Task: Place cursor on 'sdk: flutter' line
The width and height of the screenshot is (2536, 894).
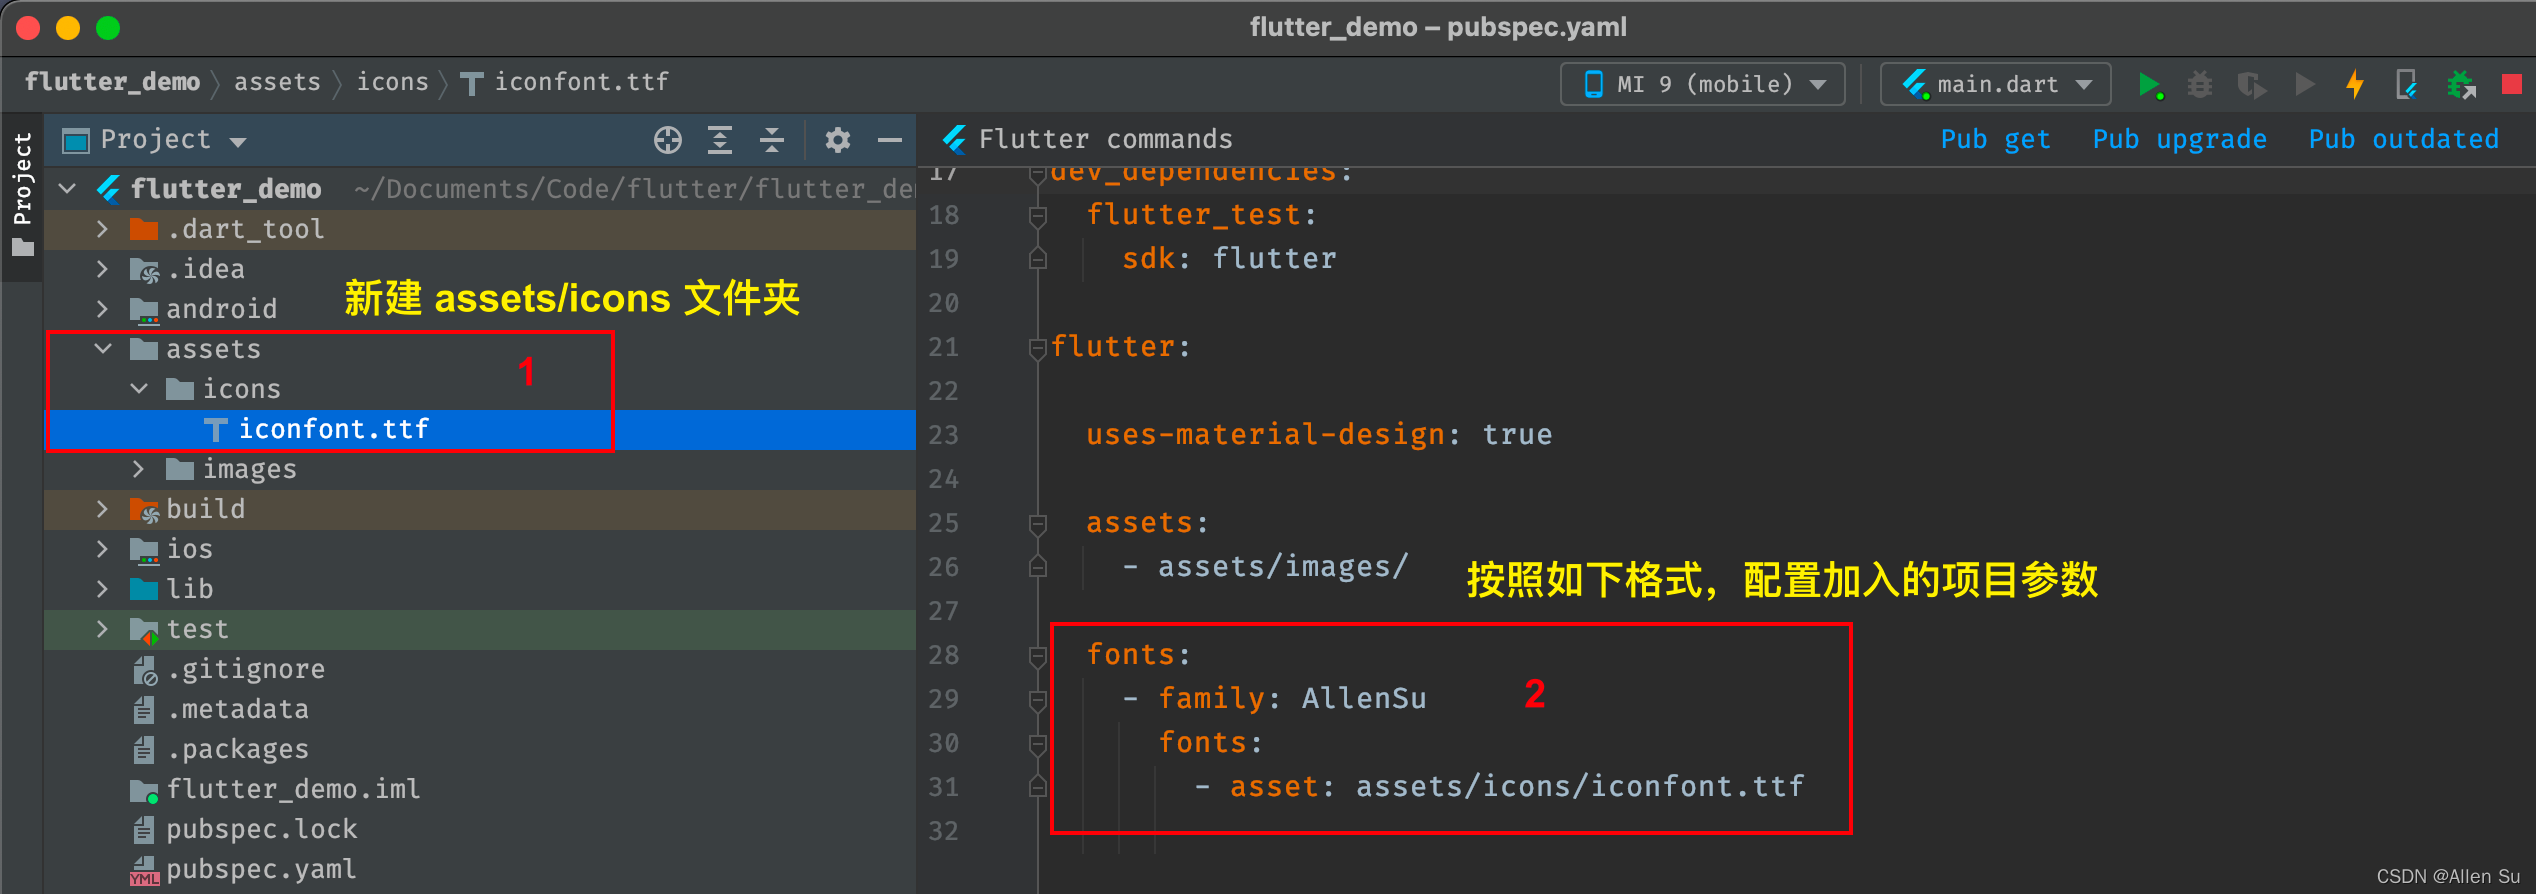Action: (x=1229, y=259)
